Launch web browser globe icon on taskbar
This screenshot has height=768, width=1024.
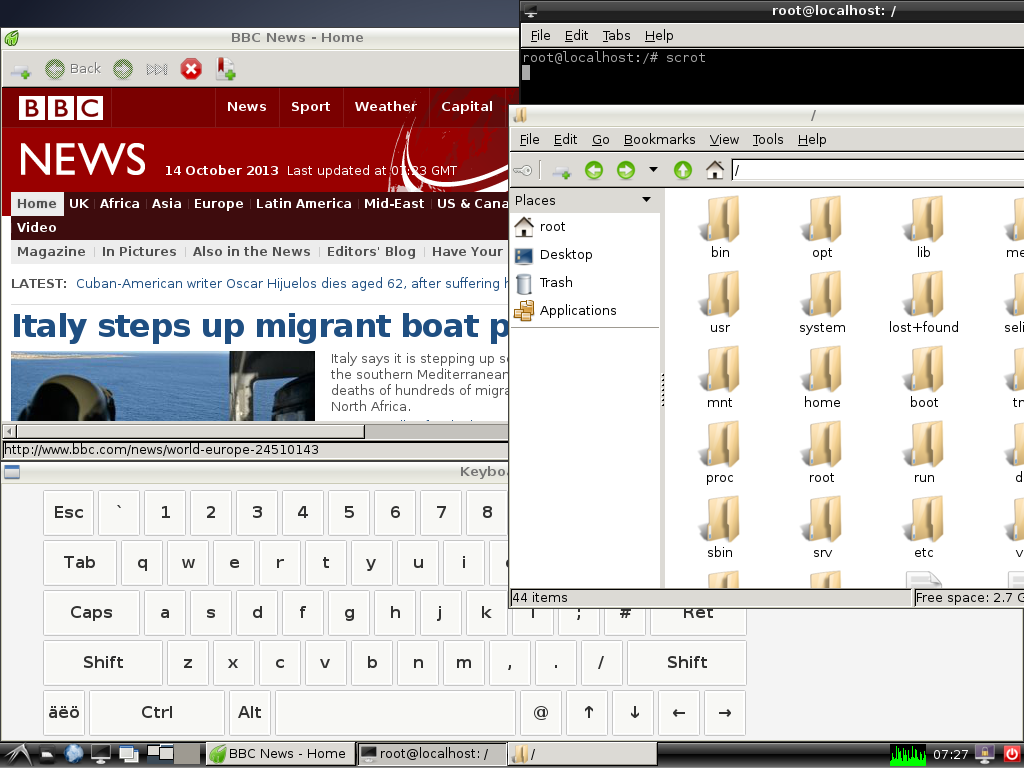coord(74,754)
